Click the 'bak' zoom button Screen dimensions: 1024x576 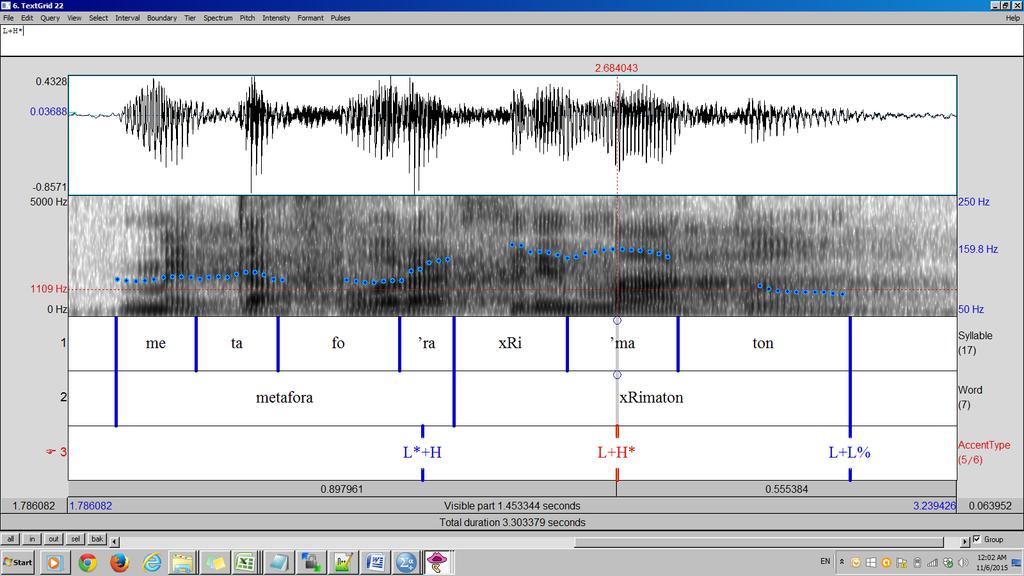97,539
